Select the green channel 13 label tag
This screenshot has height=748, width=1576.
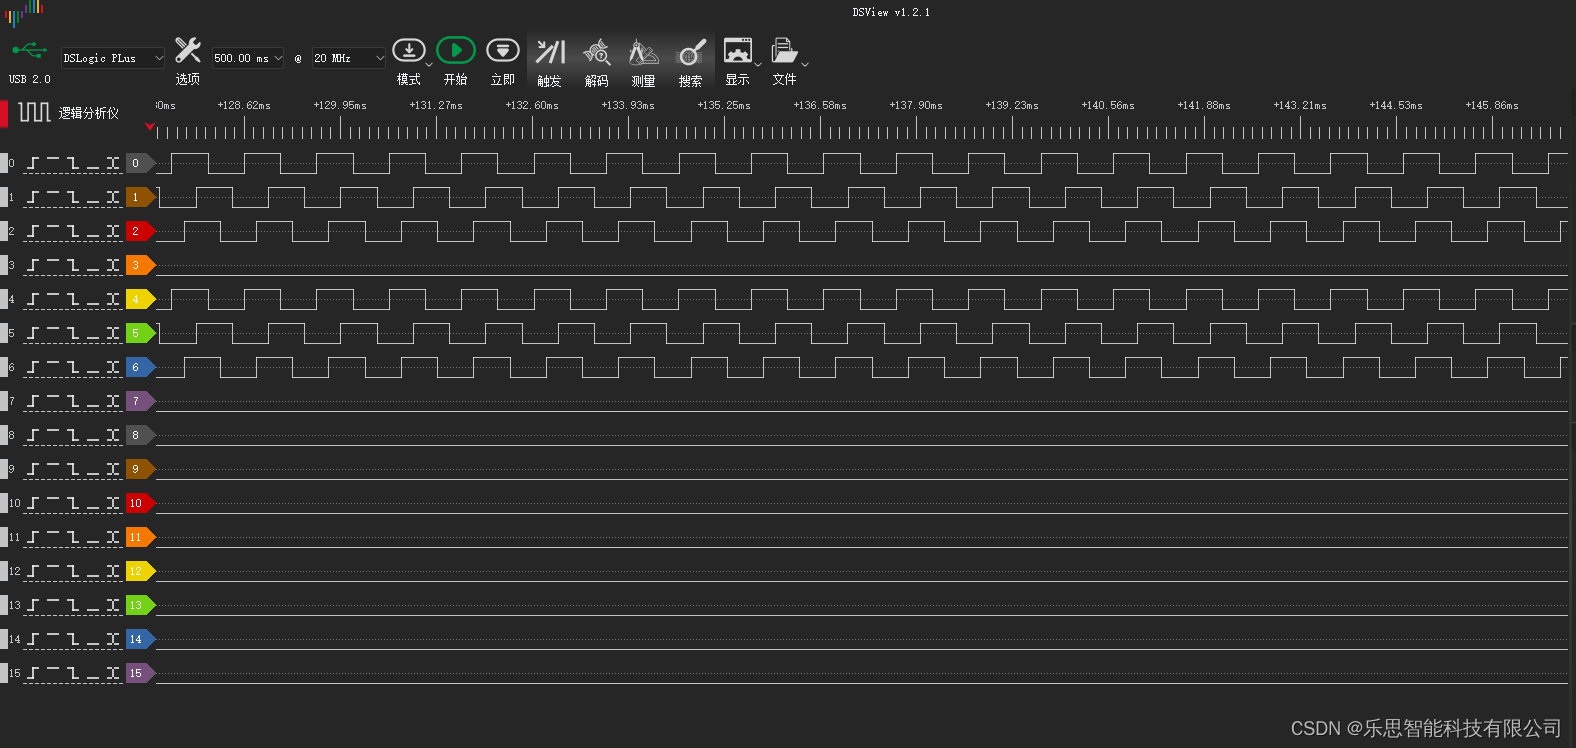click(140, 605)
